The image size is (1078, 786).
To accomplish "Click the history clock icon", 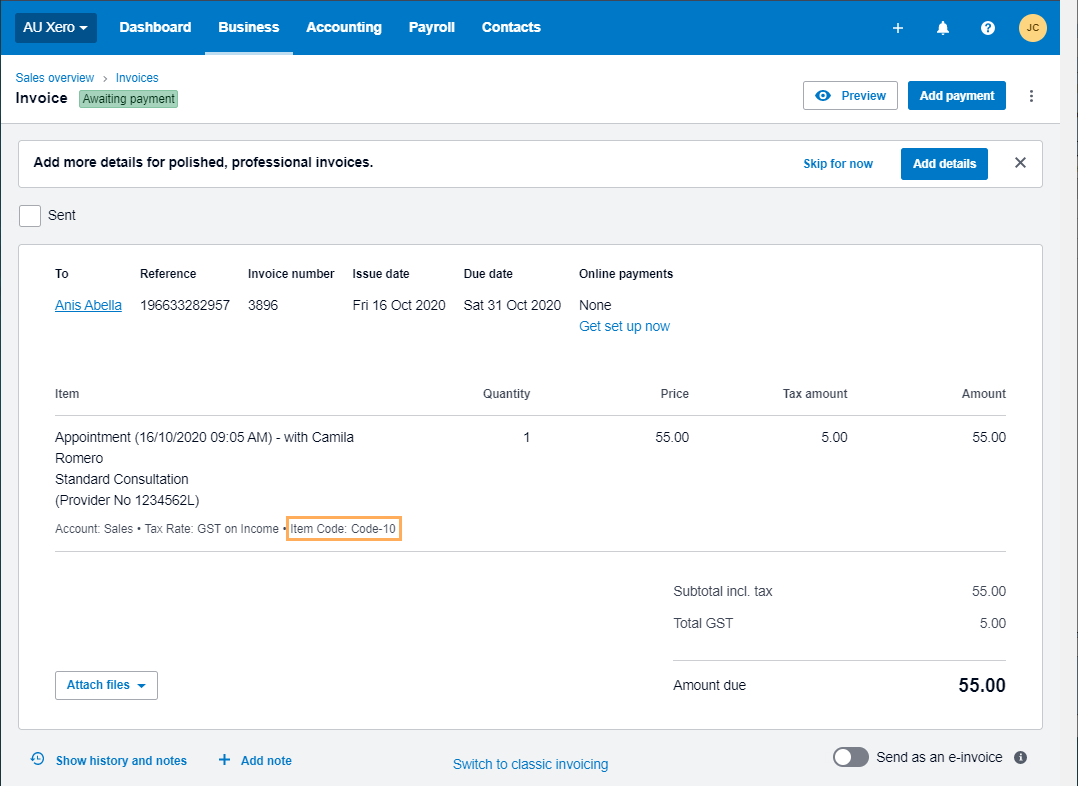I will [x=37, y=759].
